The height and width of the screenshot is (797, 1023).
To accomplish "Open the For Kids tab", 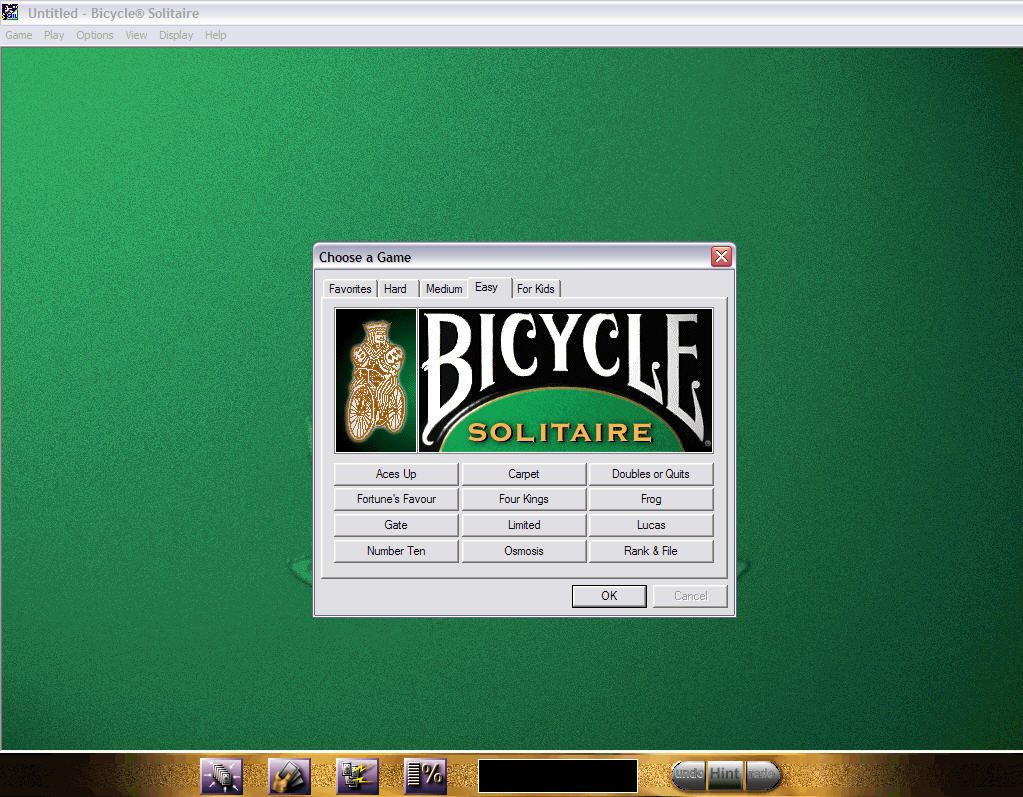I will (x=536, y=289).
